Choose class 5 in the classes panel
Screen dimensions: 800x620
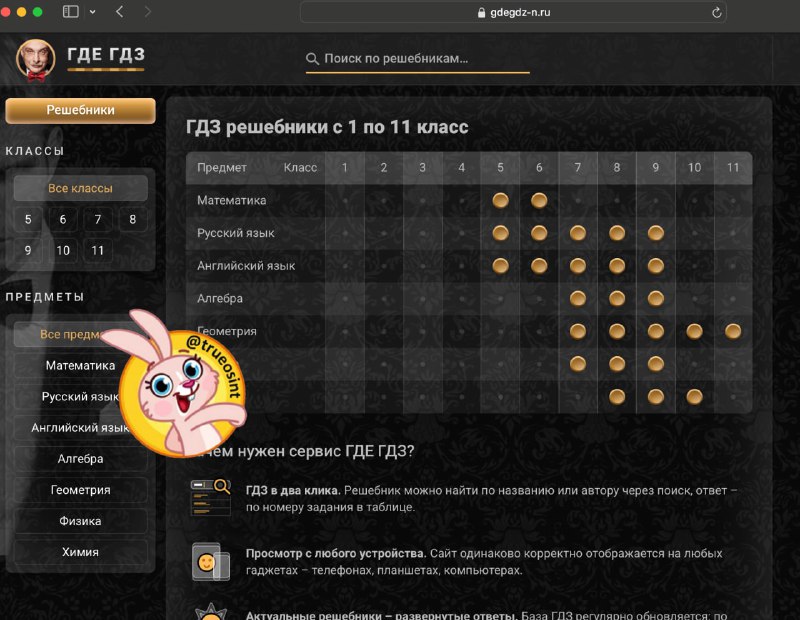click(28, 219)
